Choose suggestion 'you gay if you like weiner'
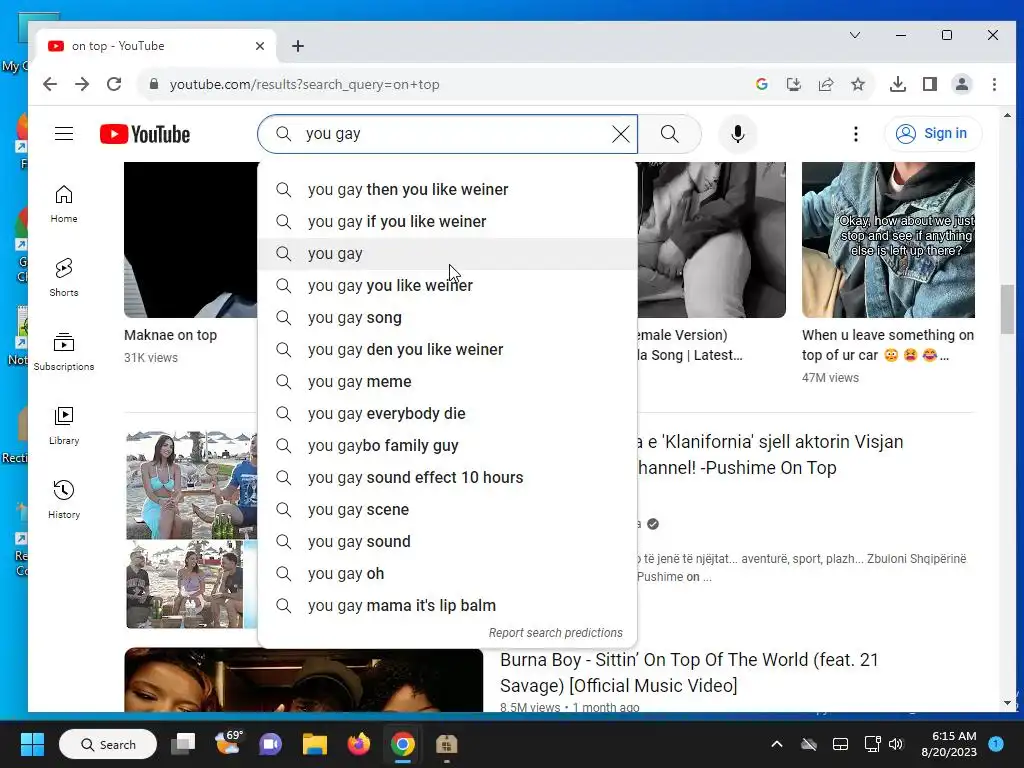Screen dimensions: 1024x768 click(x=447, y=221)
